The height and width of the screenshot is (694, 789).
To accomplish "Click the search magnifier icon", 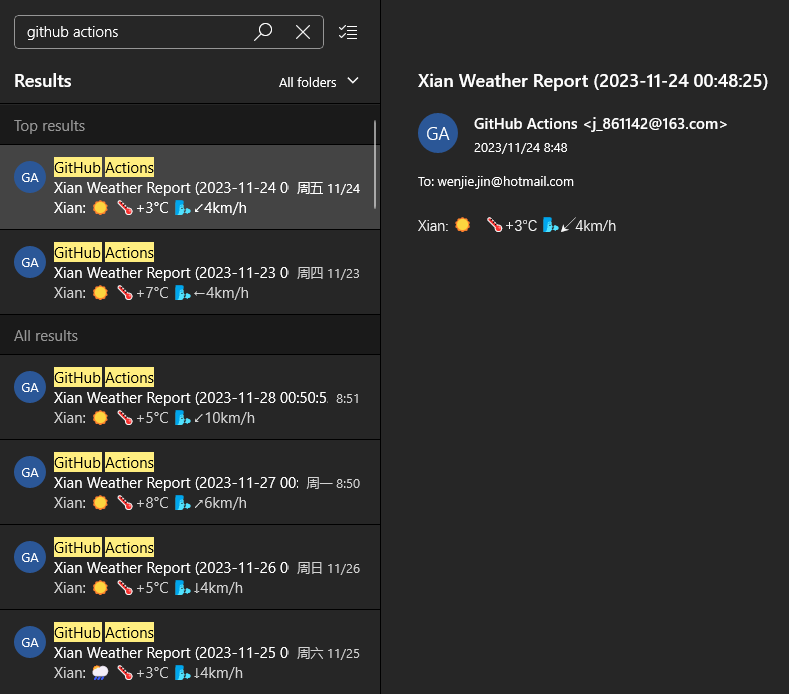I will 263,32.
